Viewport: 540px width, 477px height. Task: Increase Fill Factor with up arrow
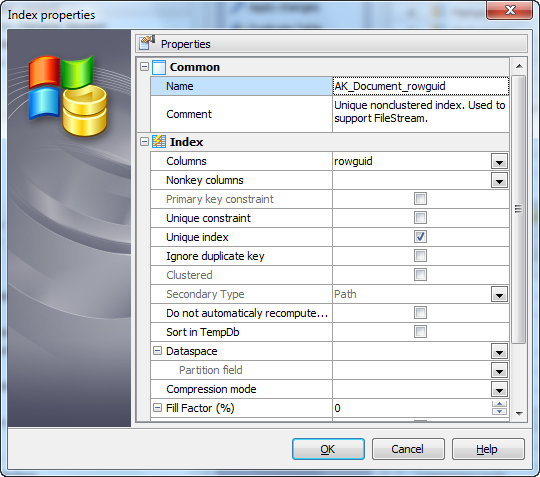click(x=499, y=404)
